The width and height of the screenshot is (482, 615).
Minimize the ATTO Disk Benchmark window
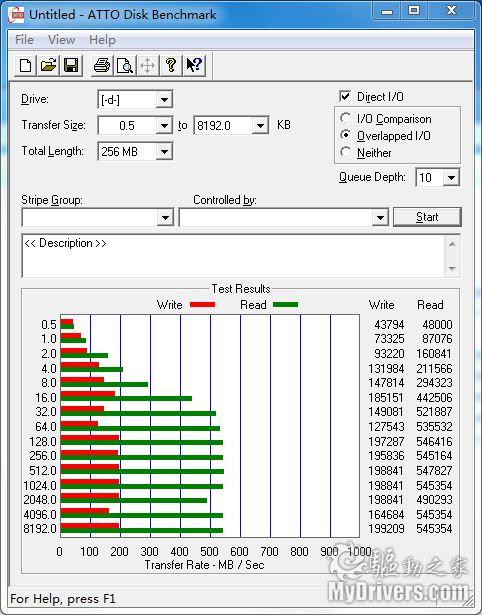(387, 12)
